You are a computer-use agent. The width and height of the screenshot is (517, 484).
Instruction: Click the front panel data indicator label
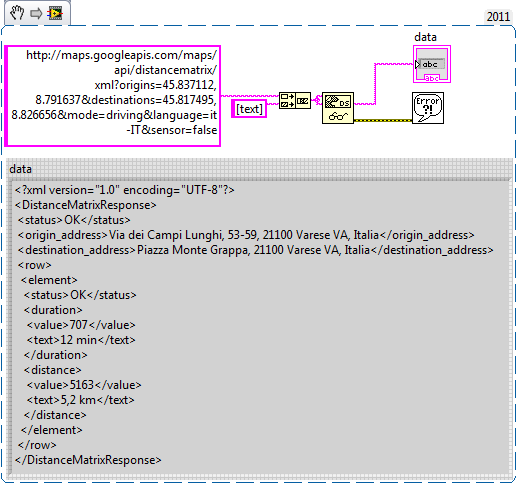click(x=20, y=169)
